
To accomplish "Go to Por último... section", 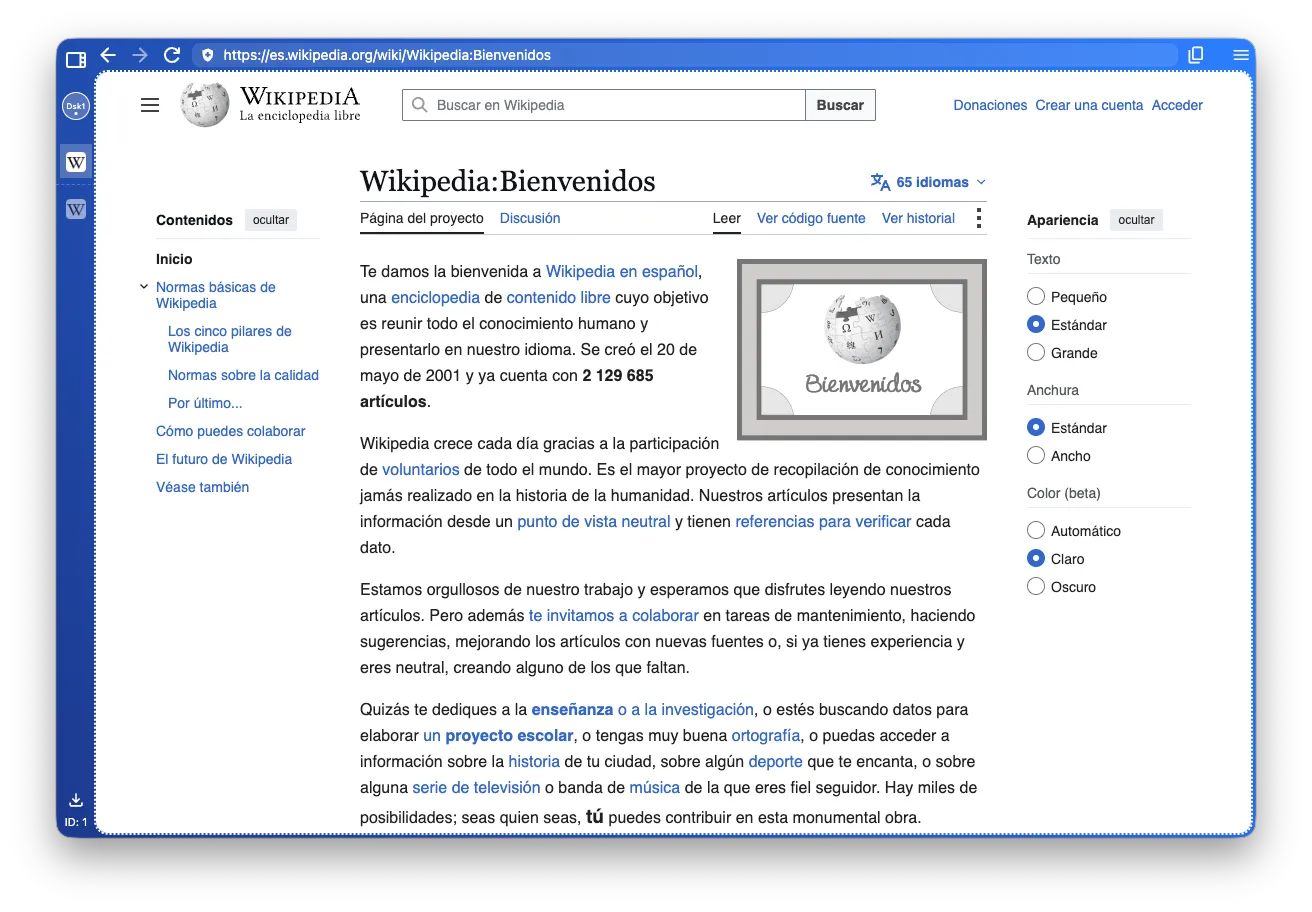I will click(x=205, y=403).
